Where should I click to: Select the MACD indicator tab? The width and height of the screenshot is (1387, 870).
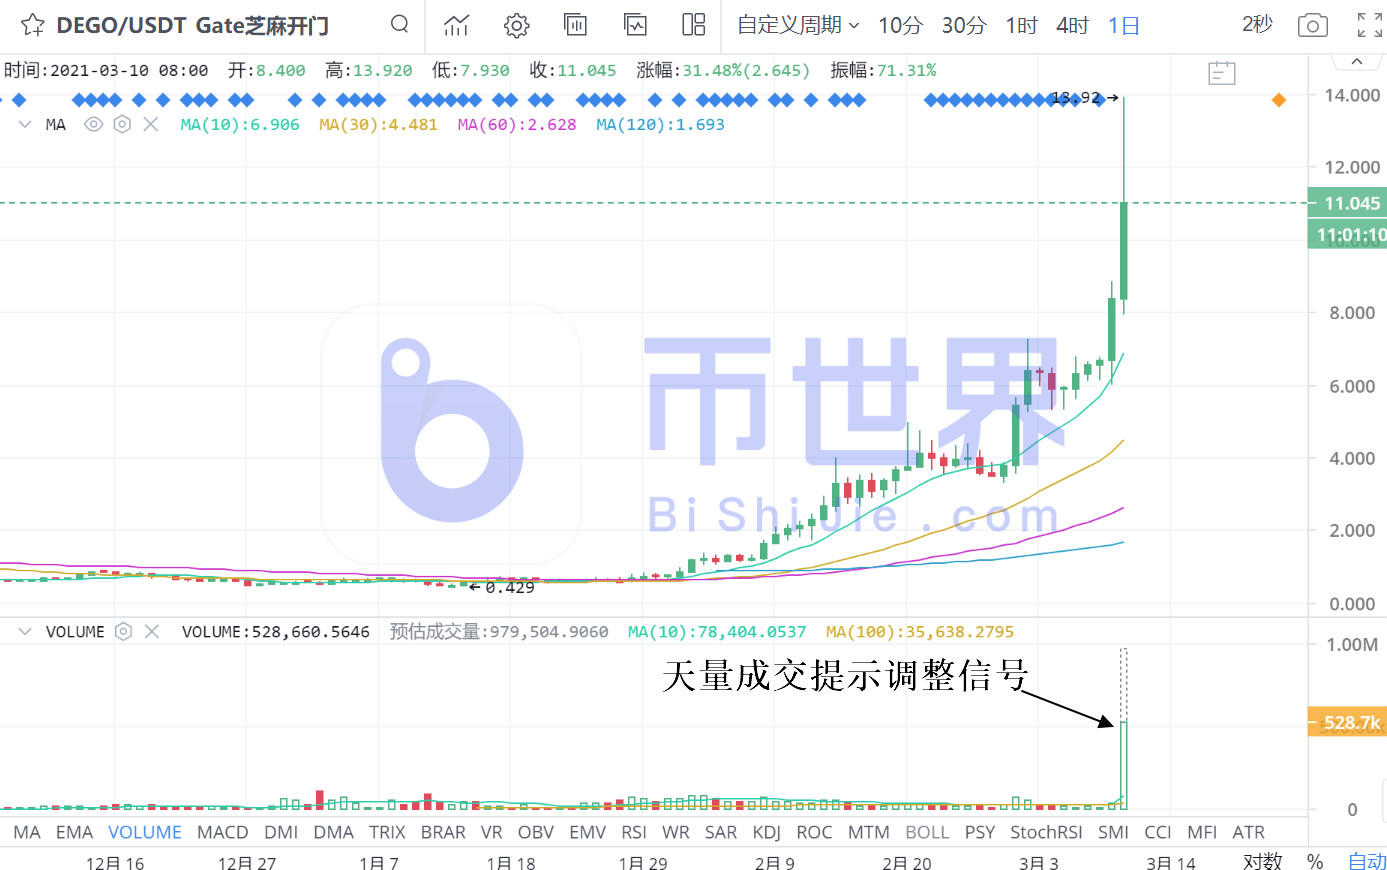click(222, 831)
